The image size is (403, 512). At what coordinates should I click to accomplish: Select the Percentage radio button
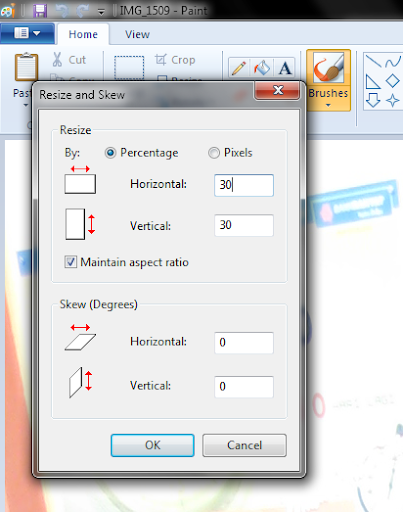pos(110,153)
